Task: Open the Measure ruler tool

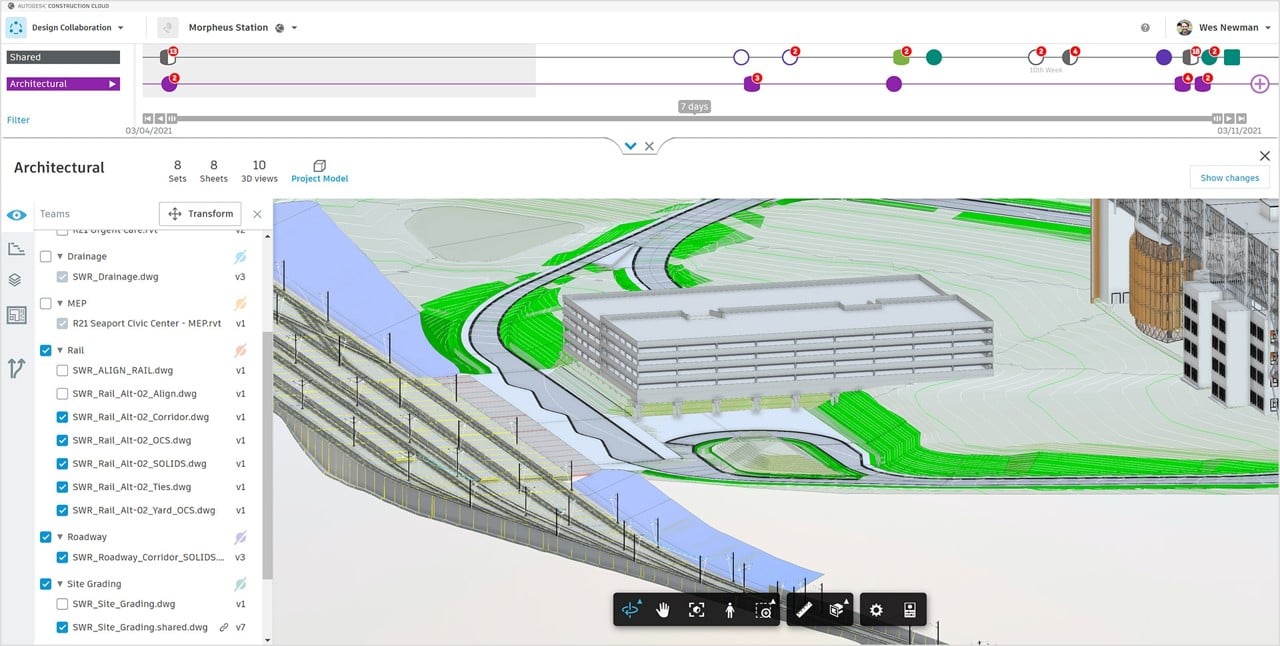Action: [x=805, y=609]
